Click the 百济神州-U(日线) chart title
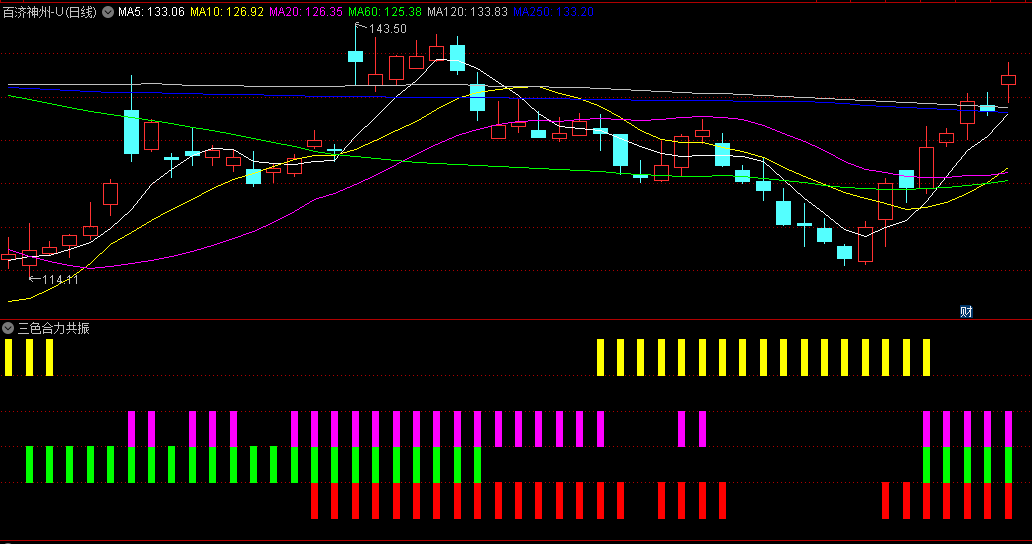 (50, 12)
